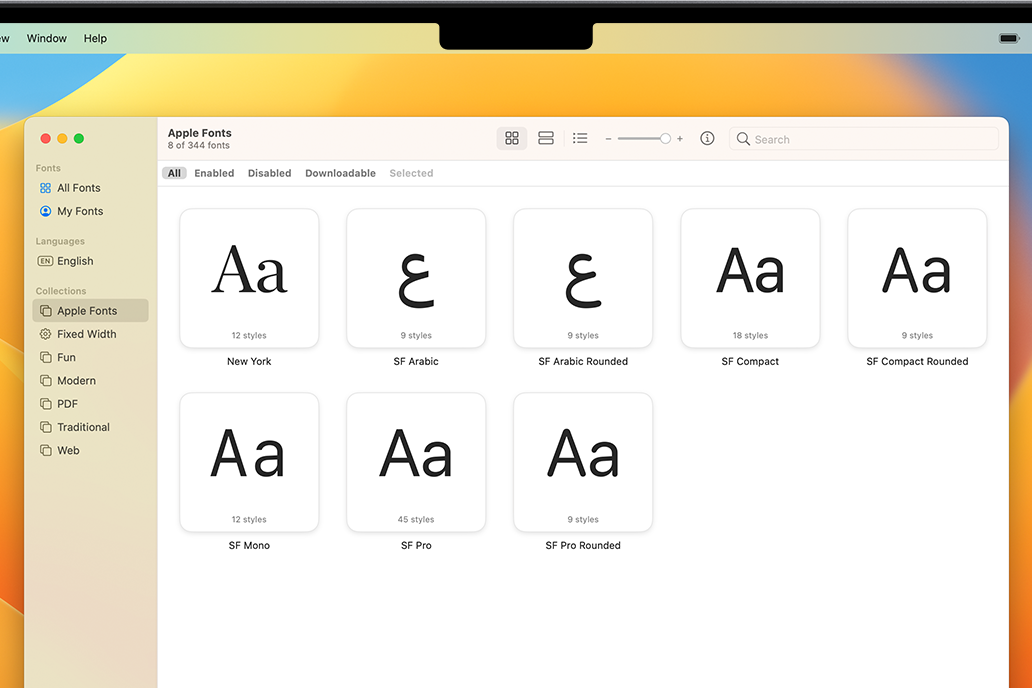Select Apple Fonts collection label
1032x688 pixels.
(x=87, y=311)
